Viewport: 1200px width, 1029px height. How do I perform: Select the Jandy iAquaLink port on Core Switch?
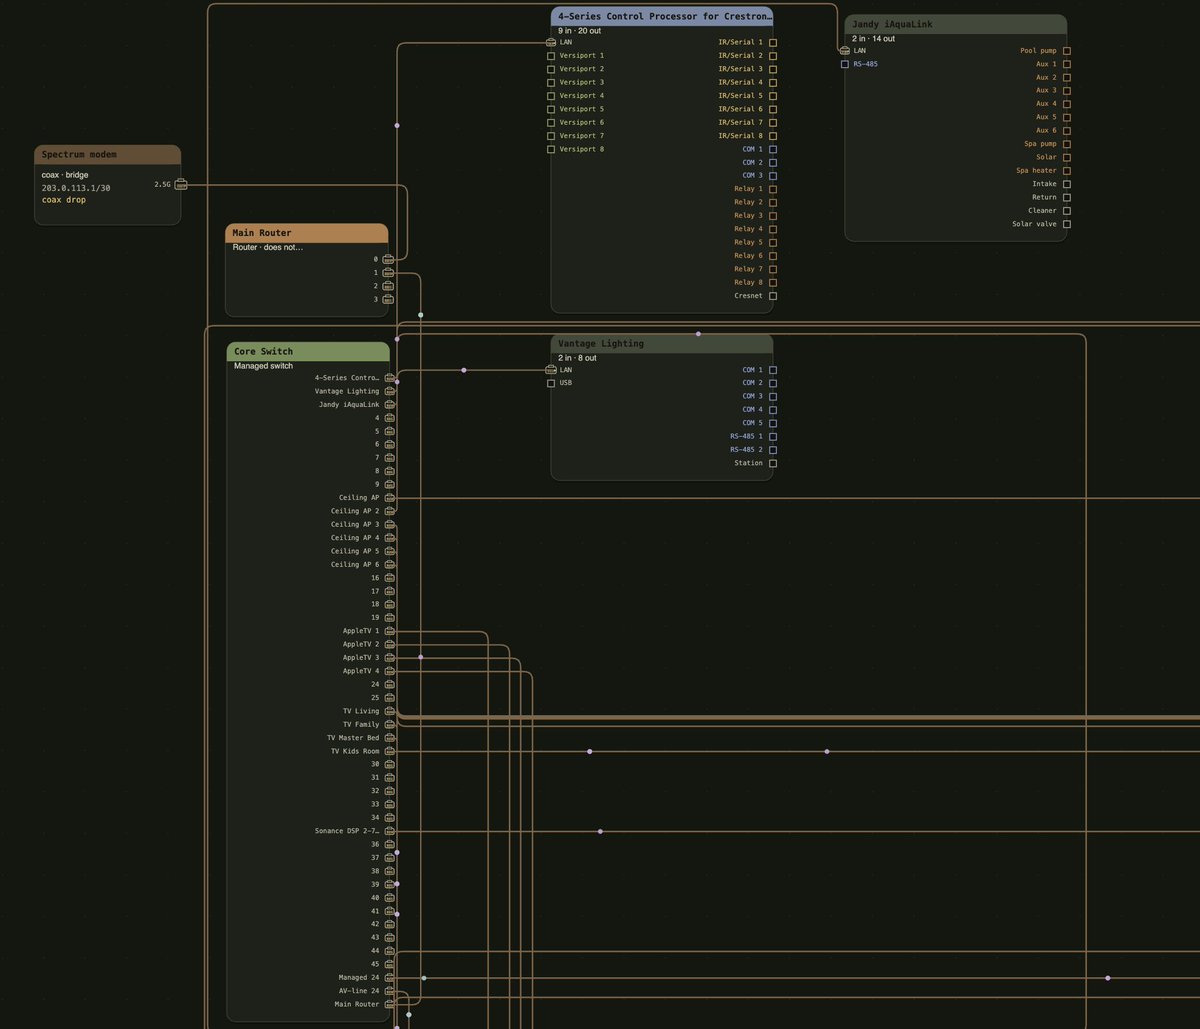coord(390,405)
